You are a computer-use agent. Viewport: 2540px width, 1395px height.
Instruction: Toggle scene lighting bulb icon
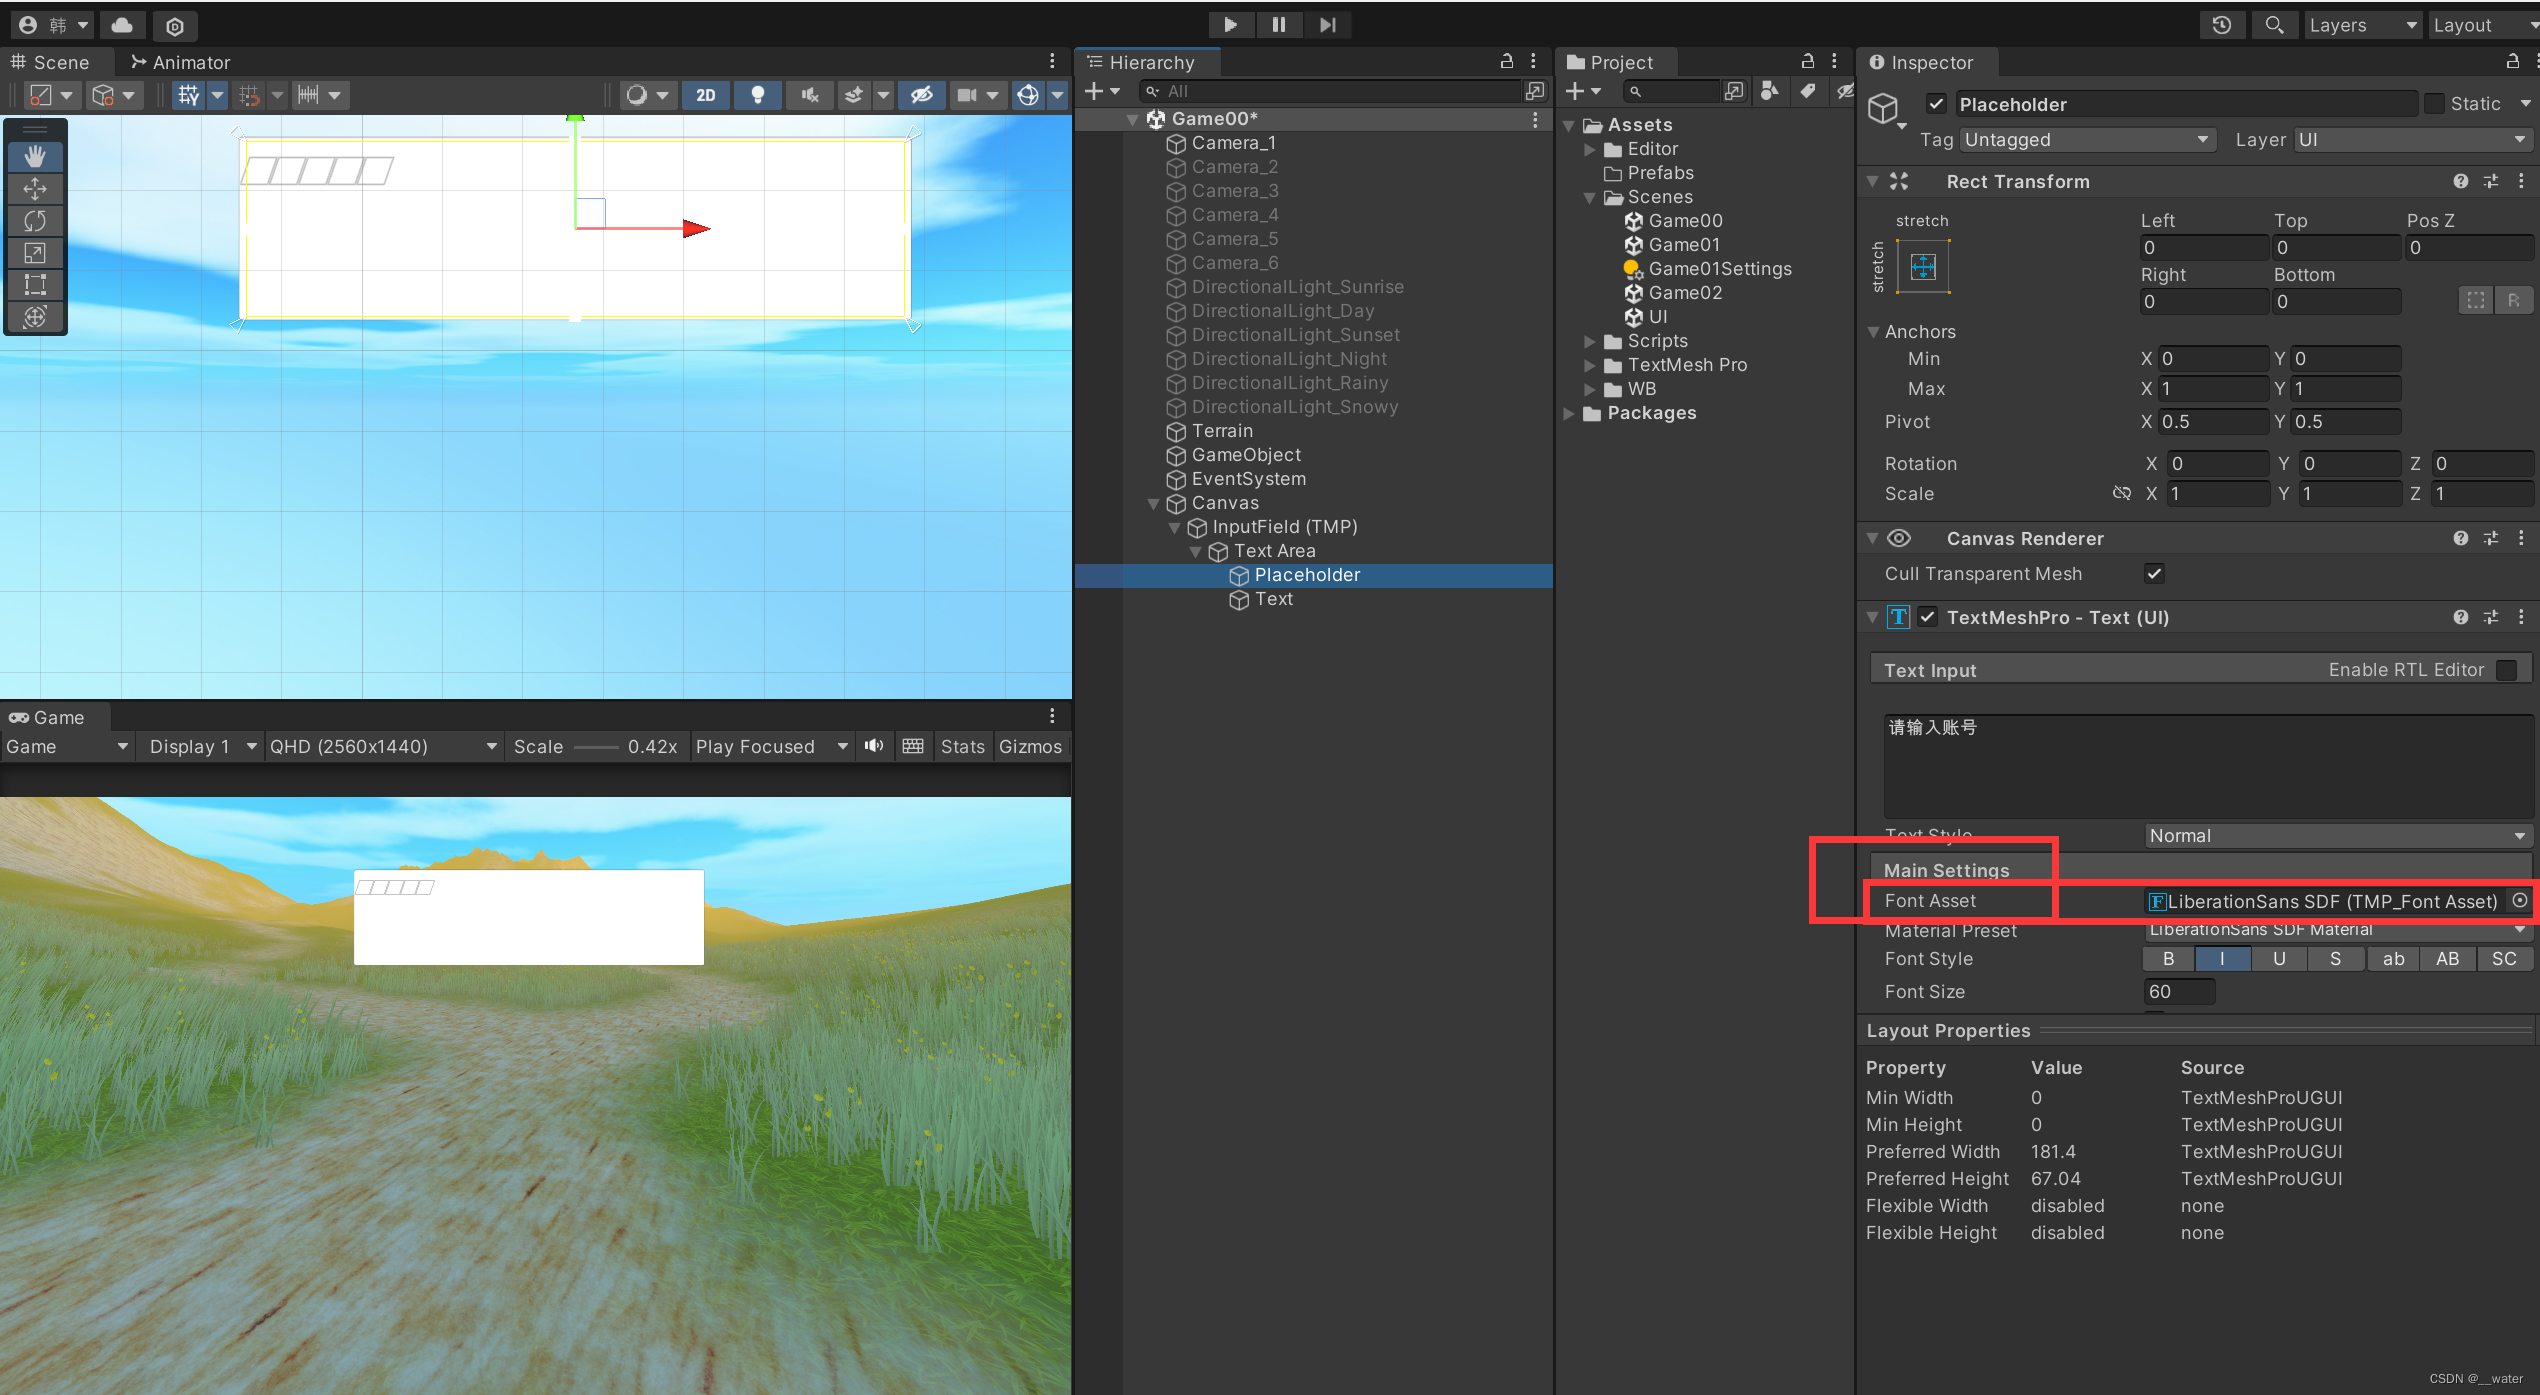coord(757,95)
